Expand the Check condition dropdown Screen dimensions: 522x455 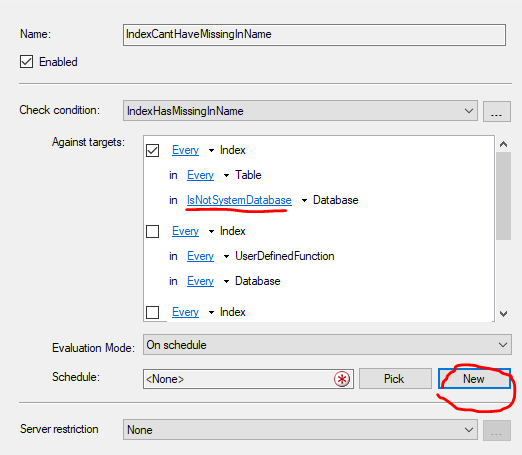tap(469, 111)
